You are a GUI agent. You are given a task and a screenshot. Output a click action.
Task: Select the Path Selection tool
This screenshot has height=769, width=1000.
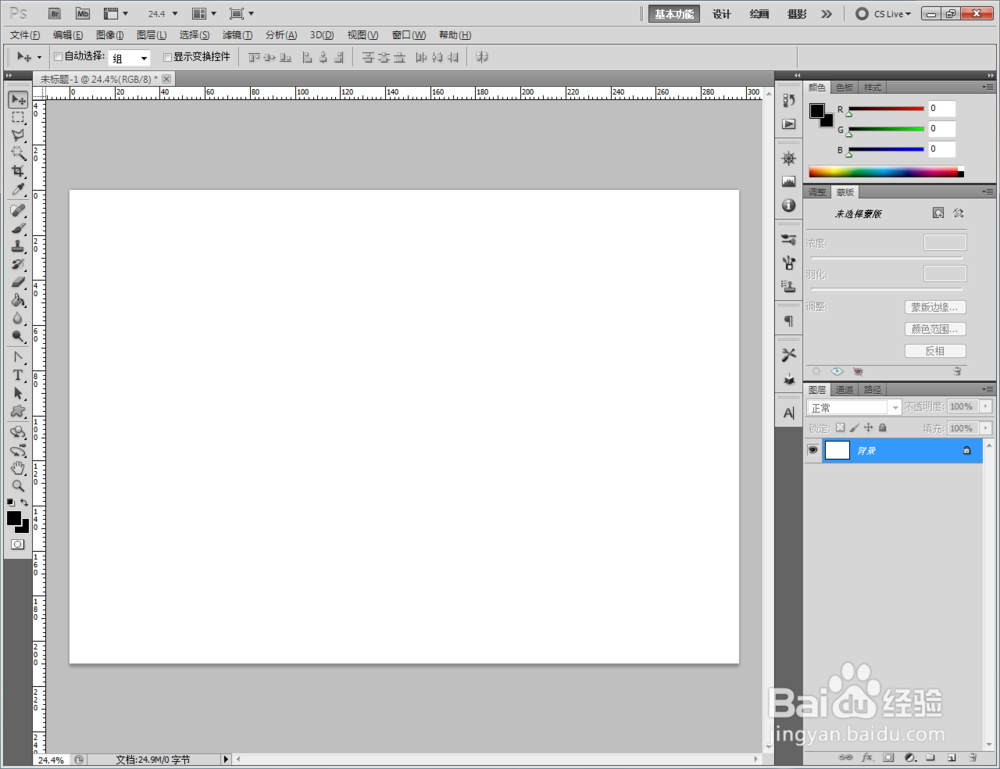pos(18,393)
